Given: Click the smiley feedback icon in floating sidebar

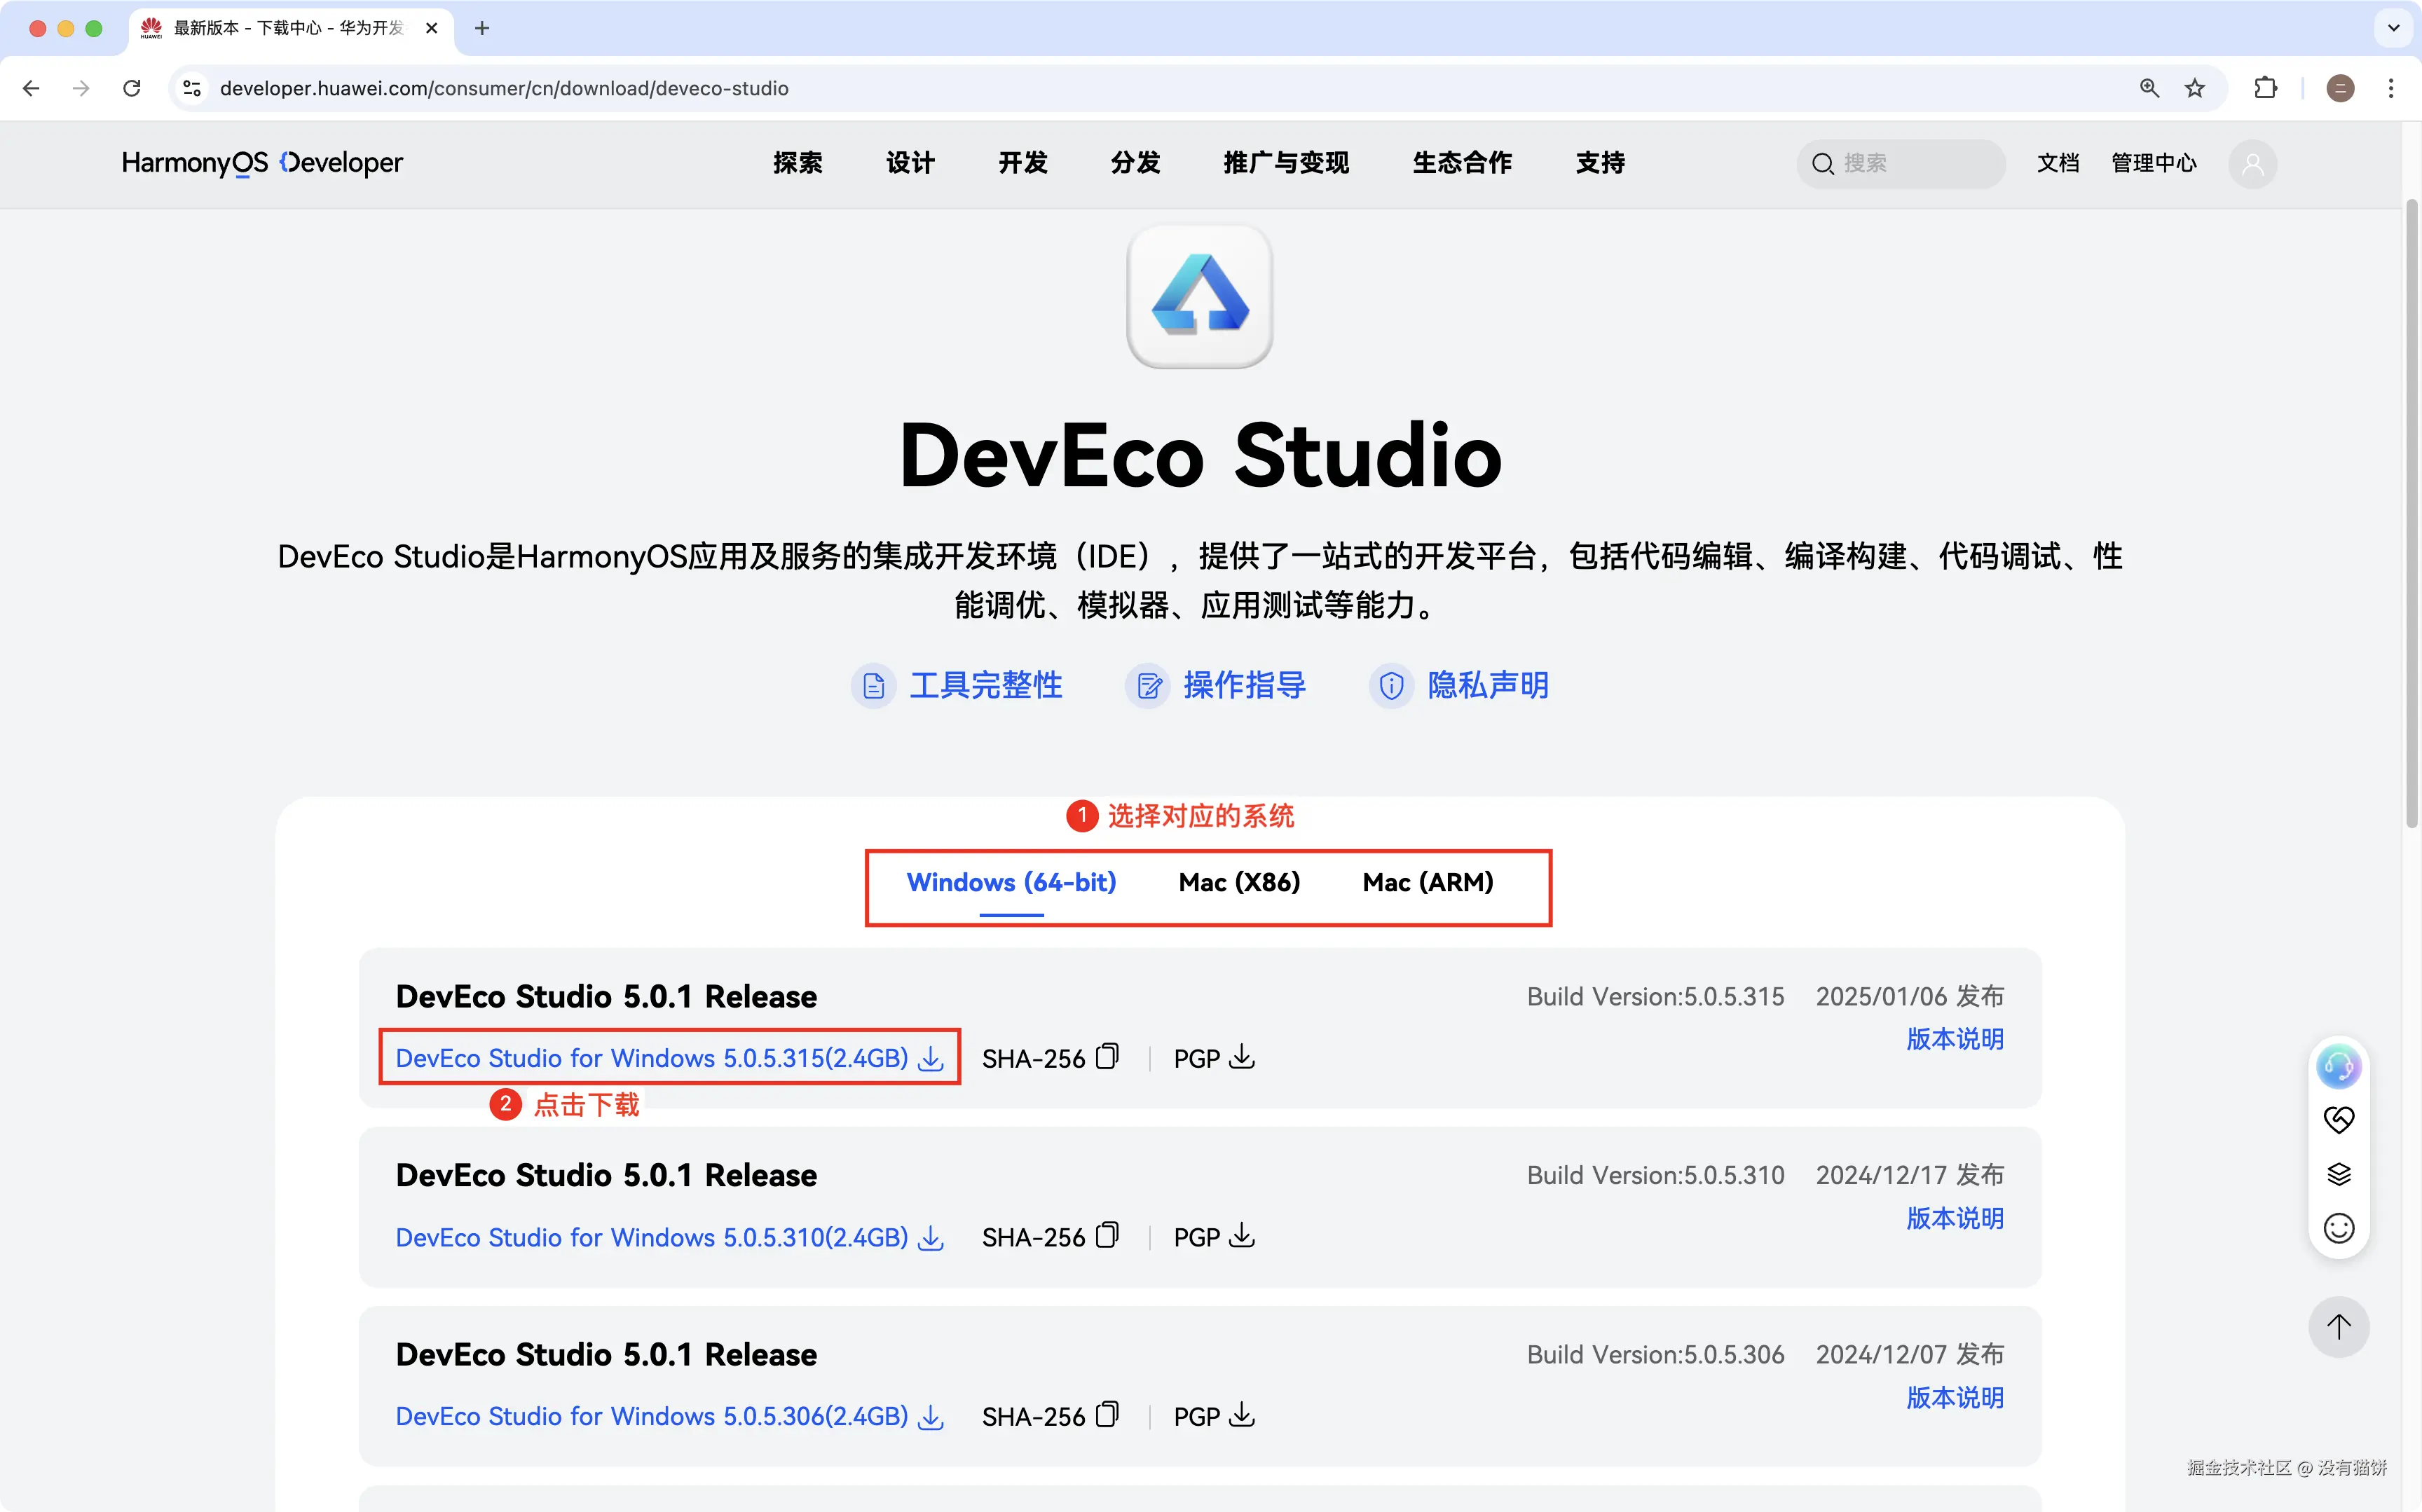Looking at the screenshot, I should [x=2338, y=1228].
